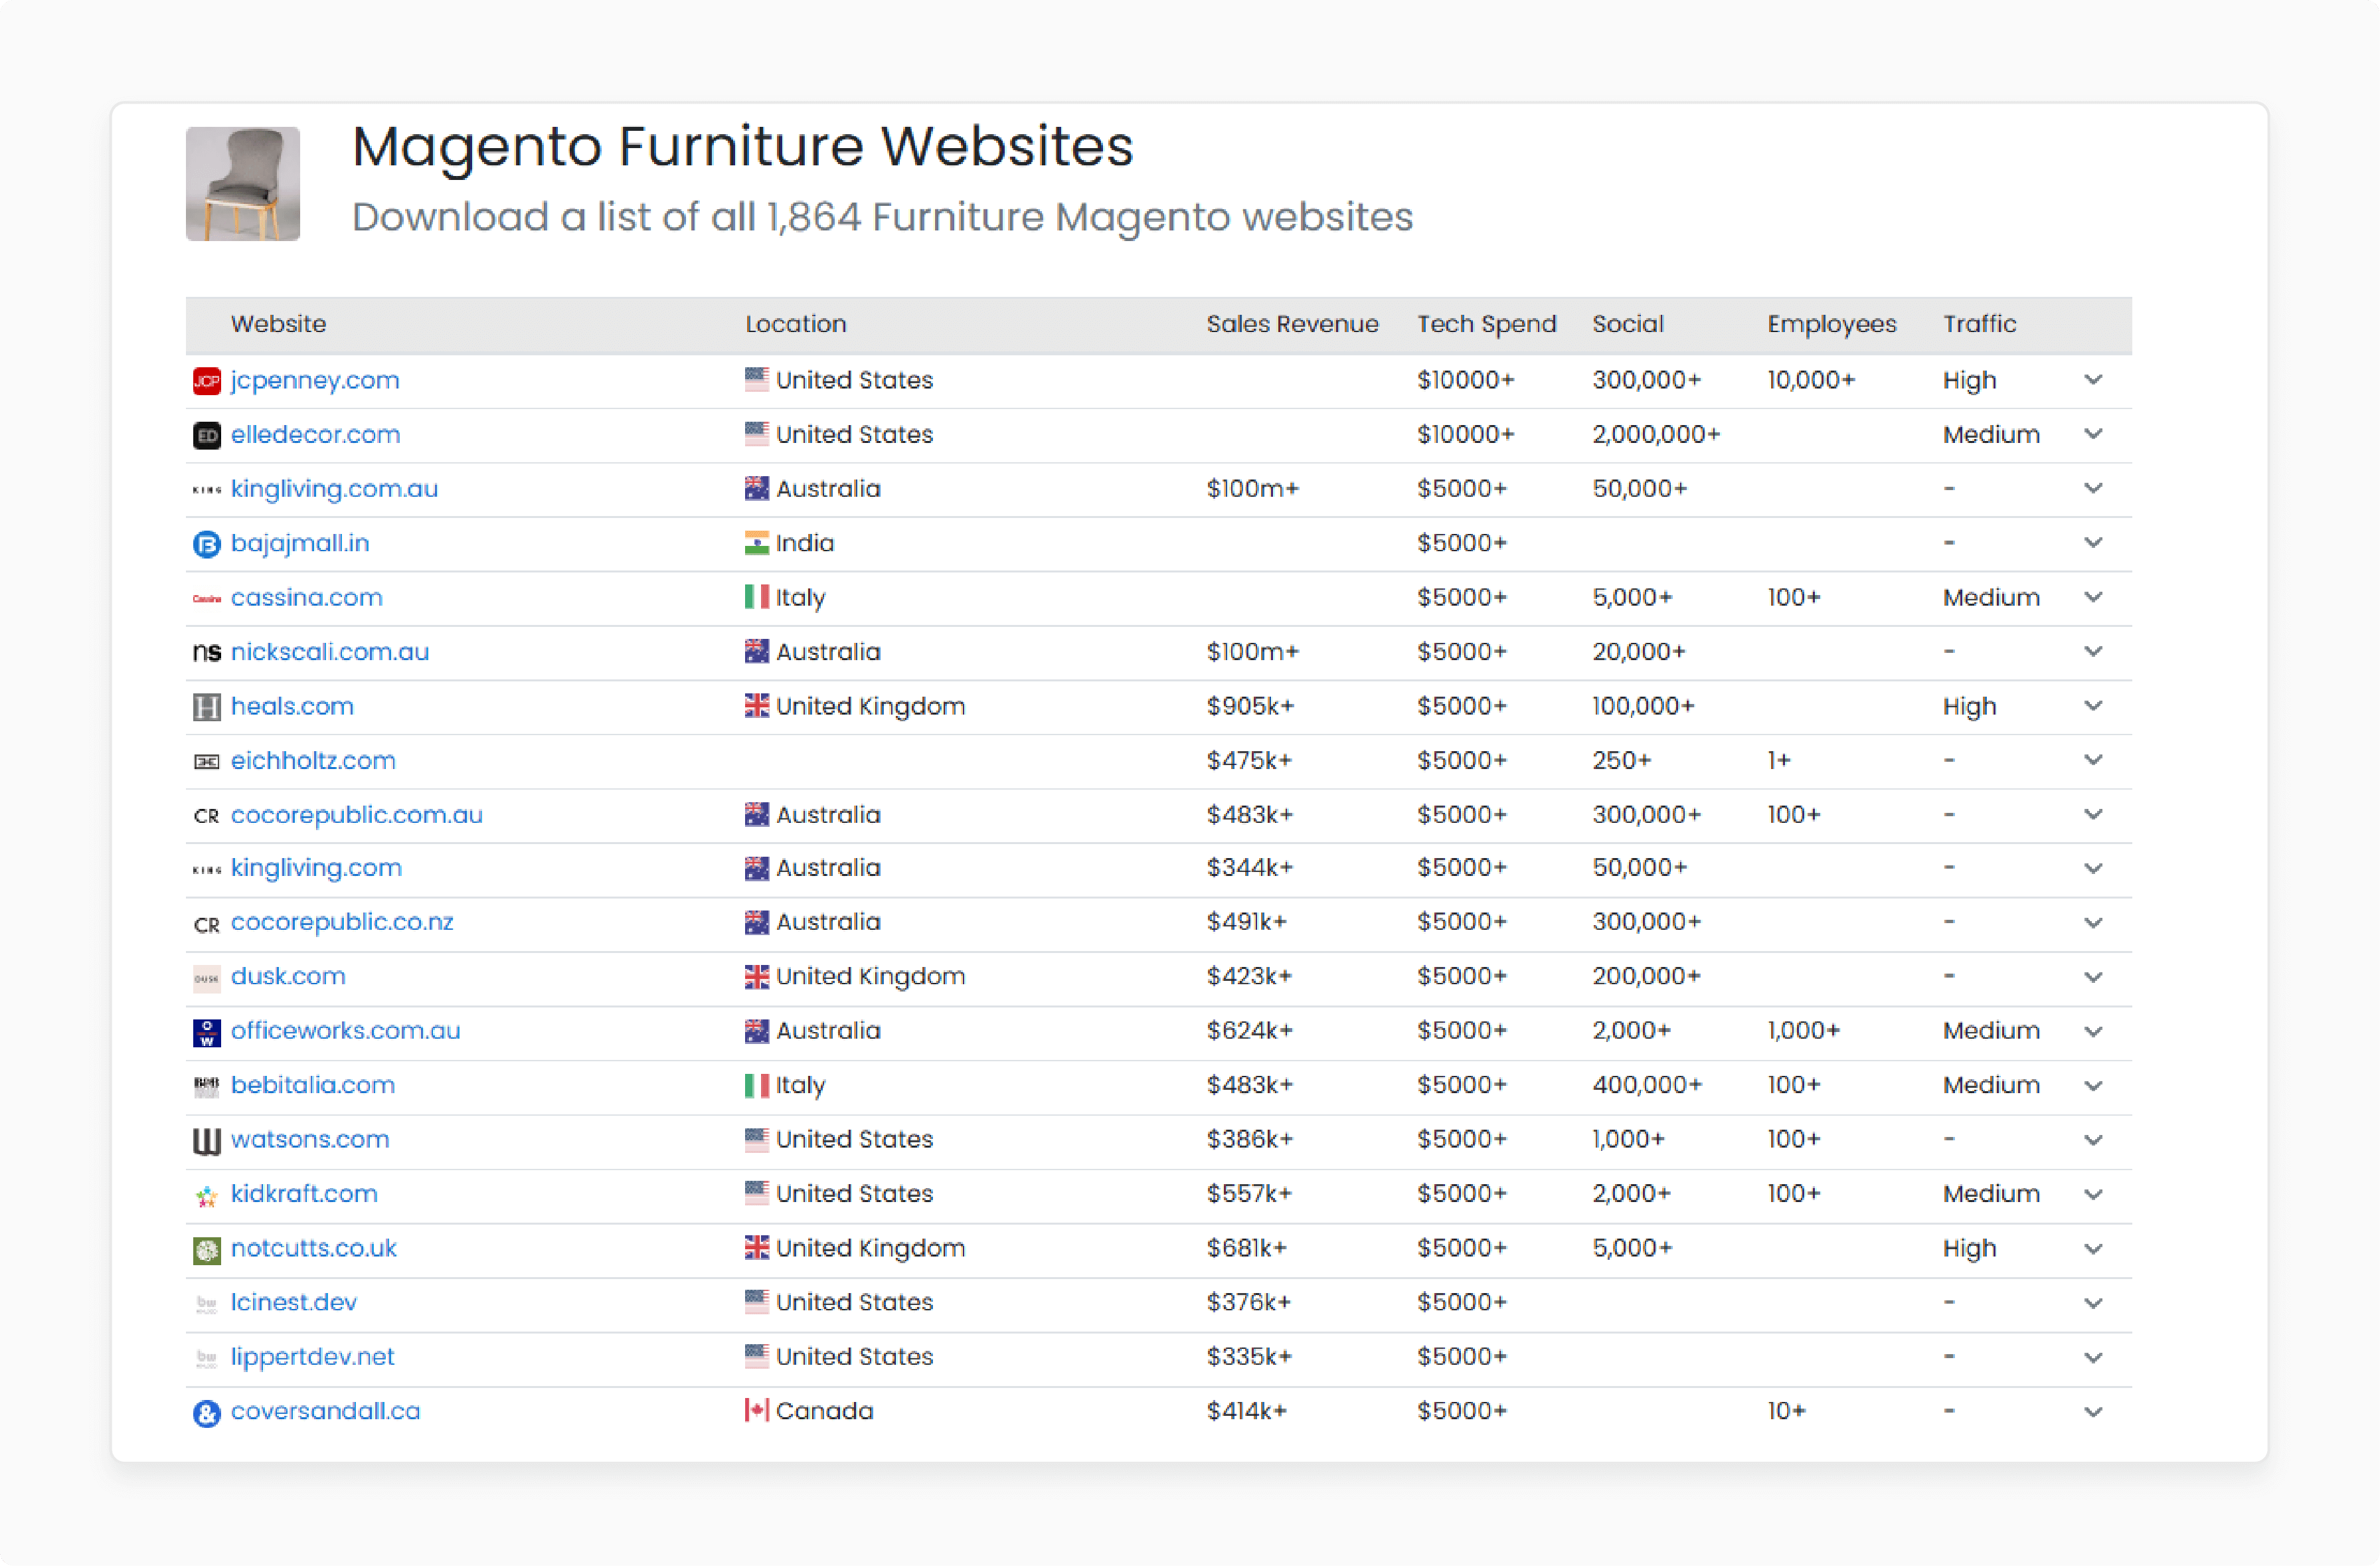2380x1566 pixels.
Task: Click the Social column header
Action: click(x=1627, y=324)
